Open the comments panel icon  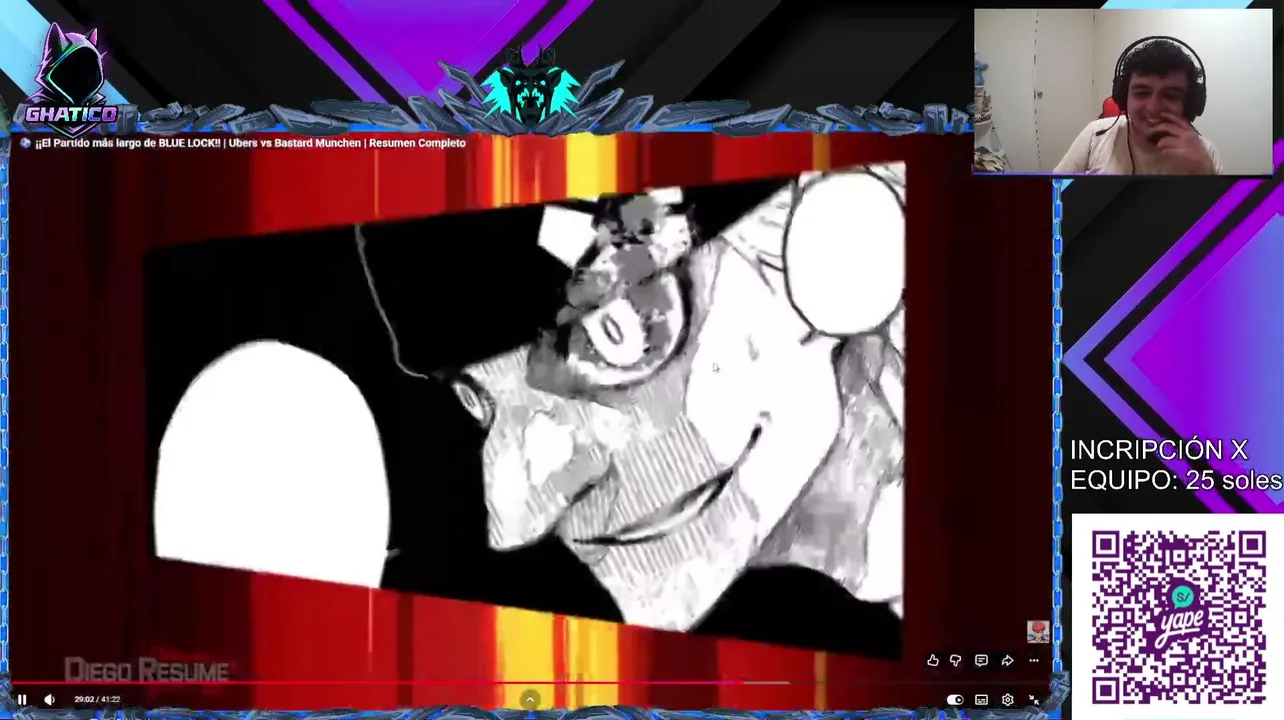(981, 660)
